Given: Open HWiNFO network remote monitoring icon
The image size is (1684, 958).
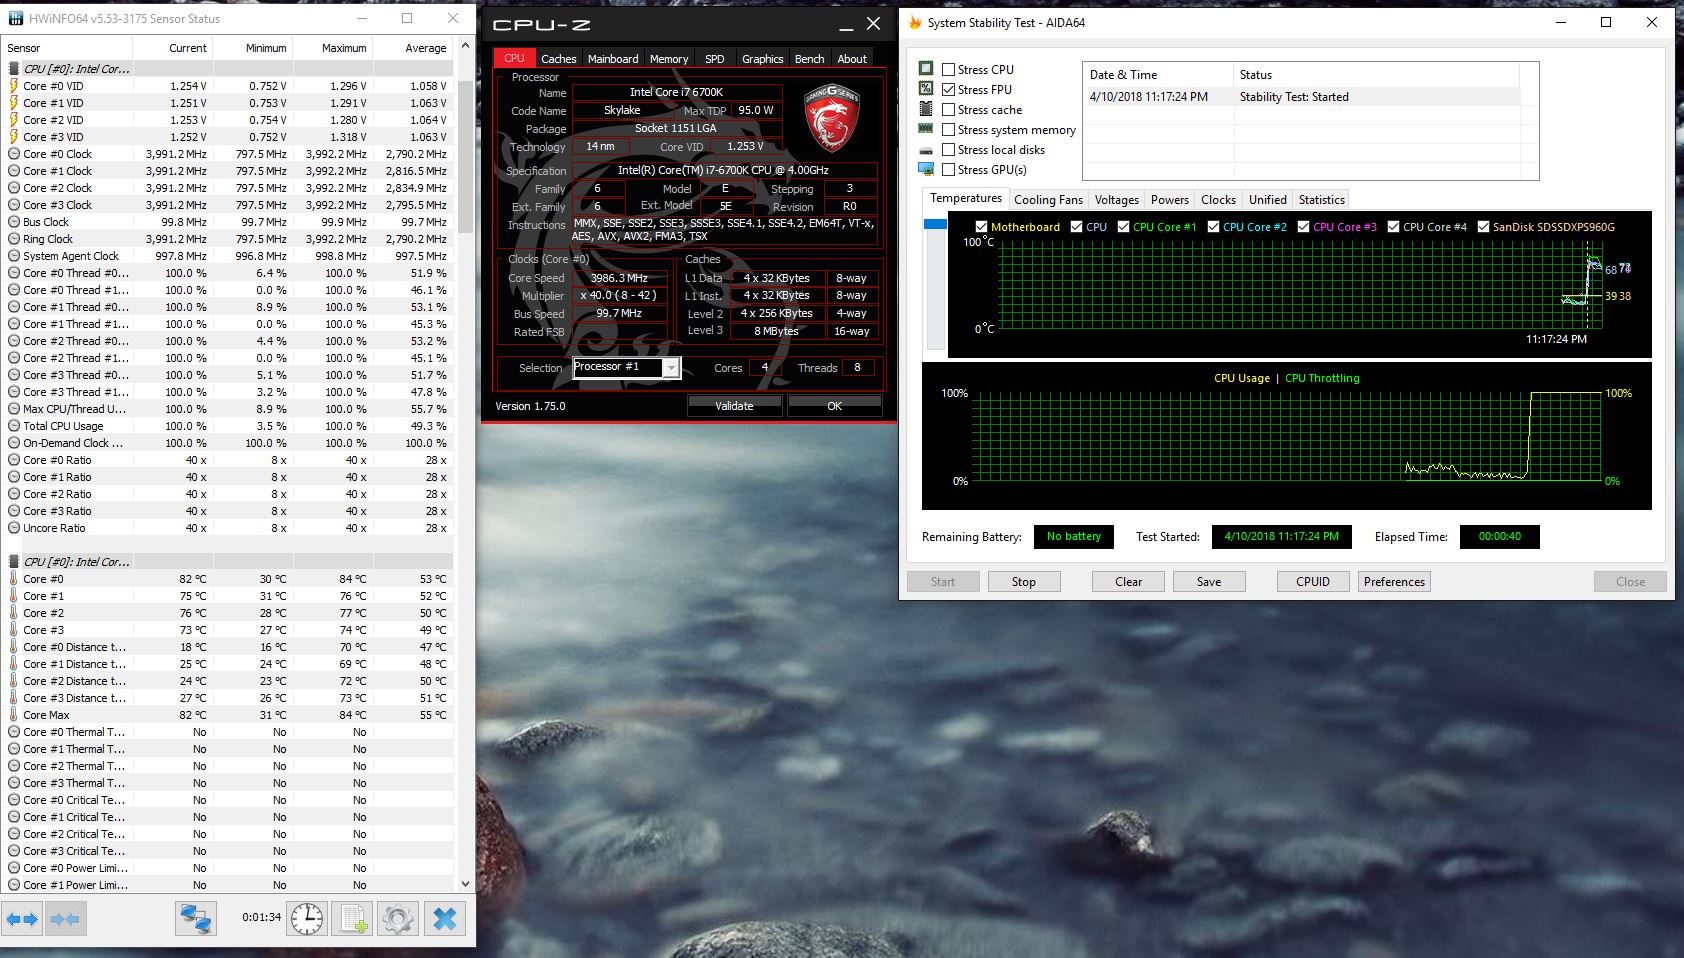Looking at the screenshot, I should click(195, 918).
